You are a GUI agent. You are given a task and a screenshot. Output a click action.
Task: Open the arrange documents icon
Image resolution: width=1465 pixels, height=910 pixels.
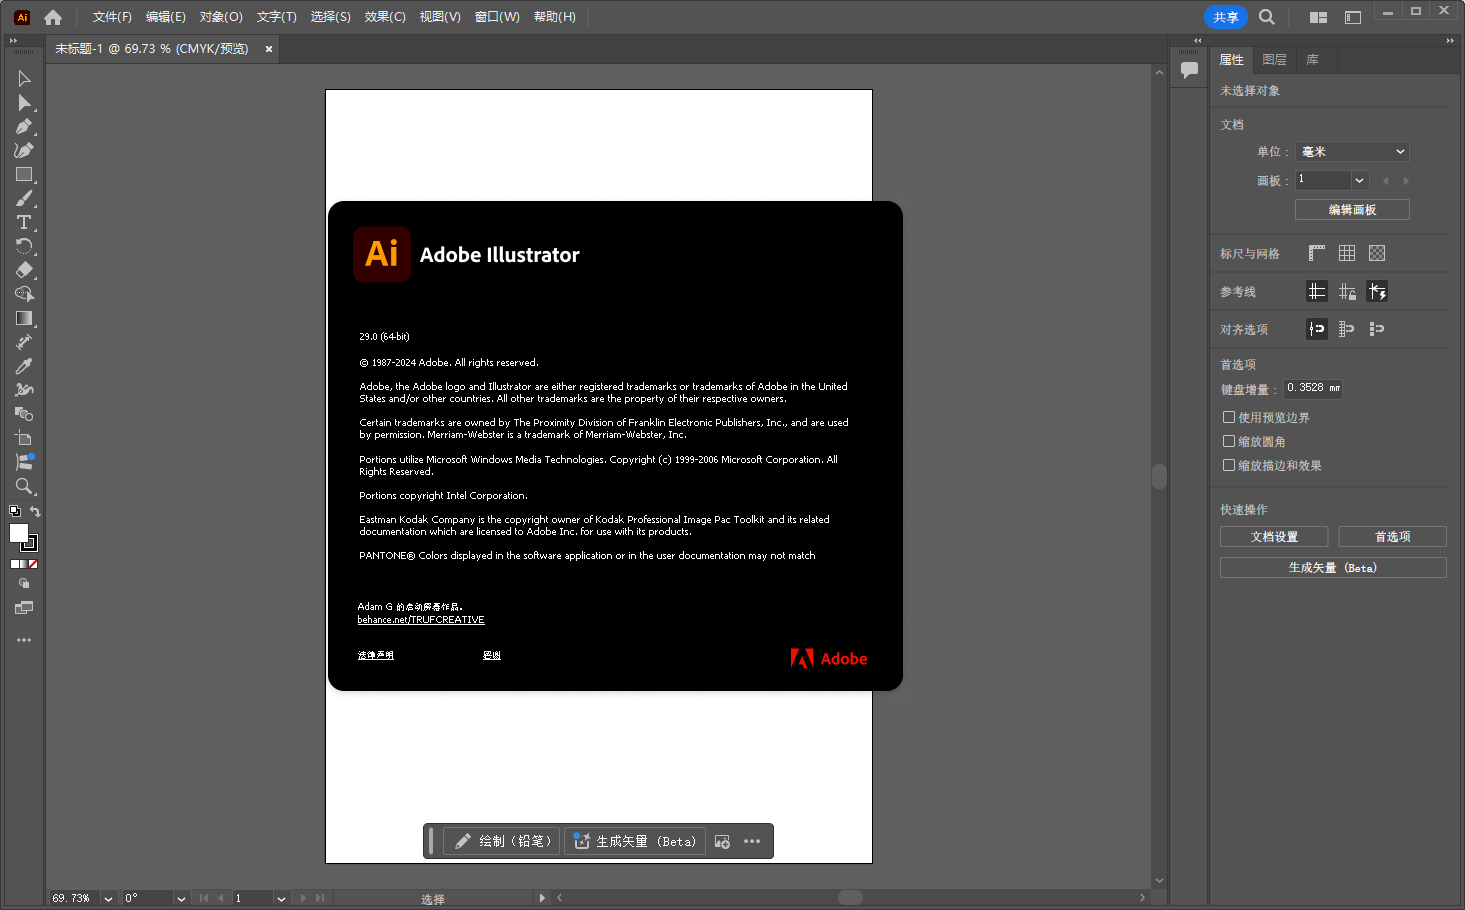pos(1318,17)
